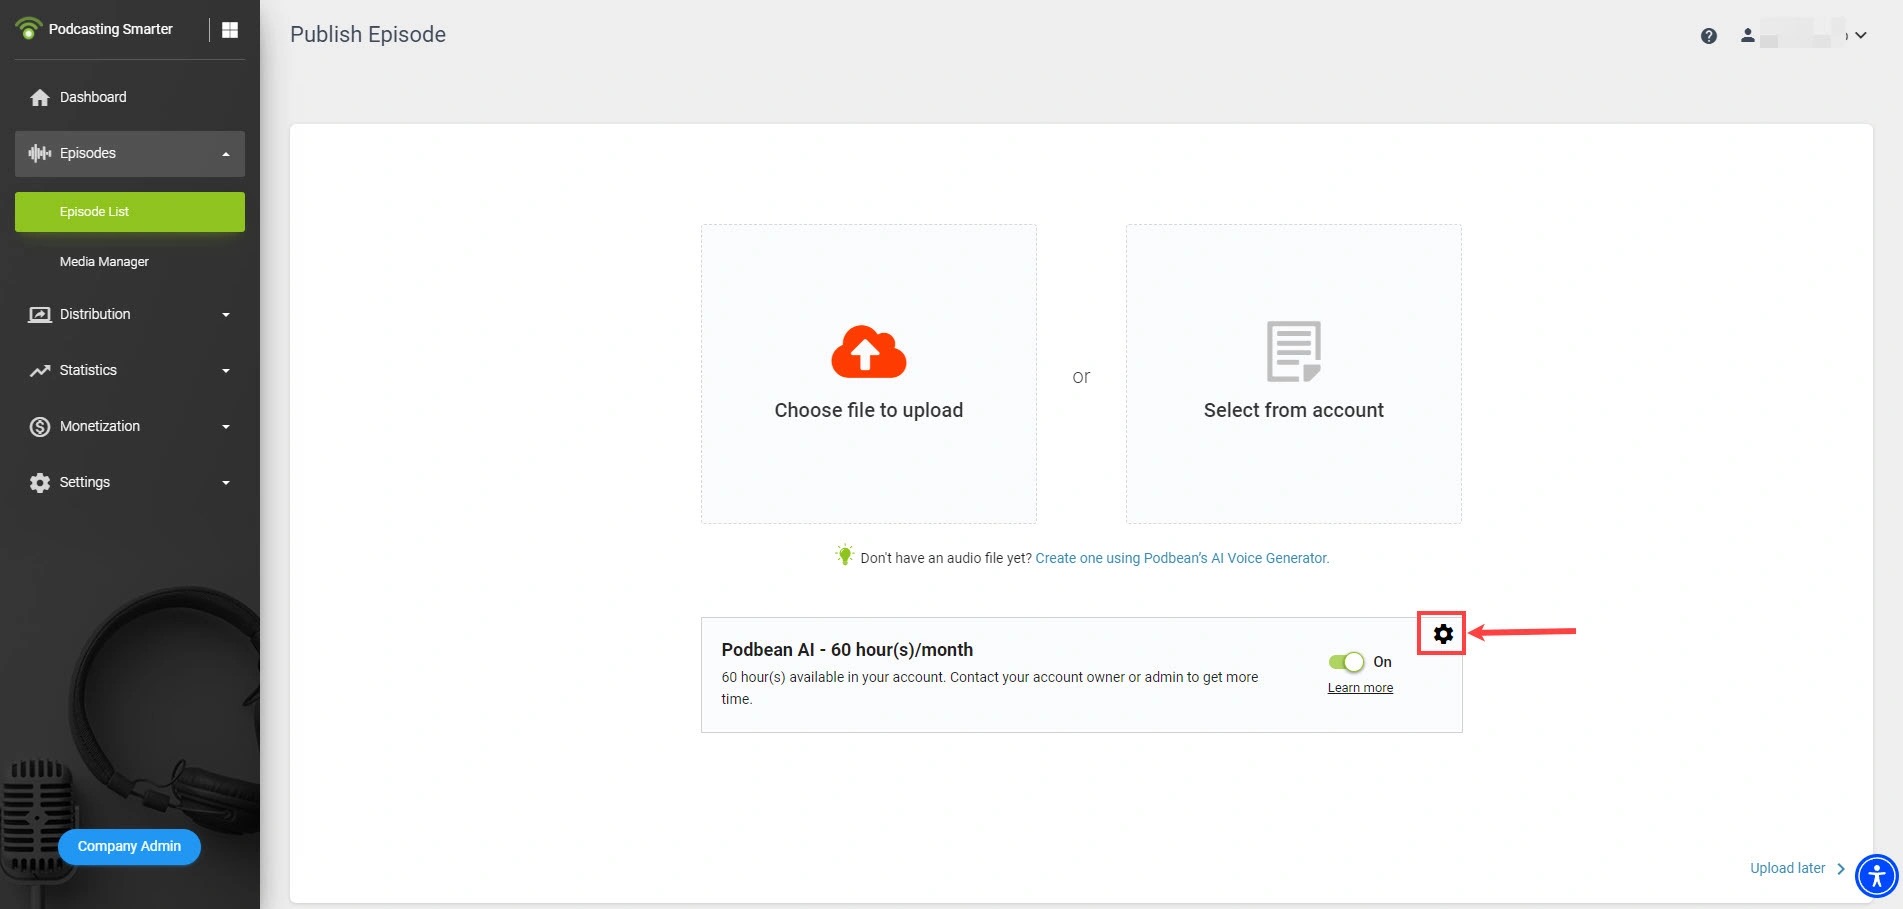1903x909 pixels.
Task: Click the Learn more link
Action: [1360, 688]
